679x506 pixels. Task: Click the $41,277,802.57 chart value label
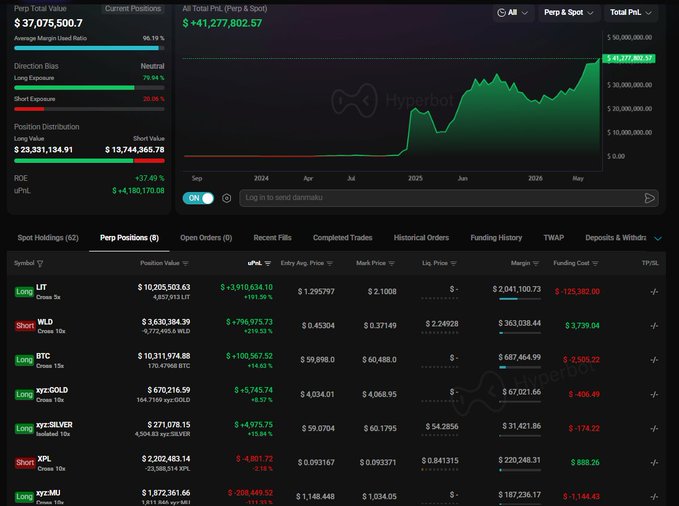click(629, 58)
